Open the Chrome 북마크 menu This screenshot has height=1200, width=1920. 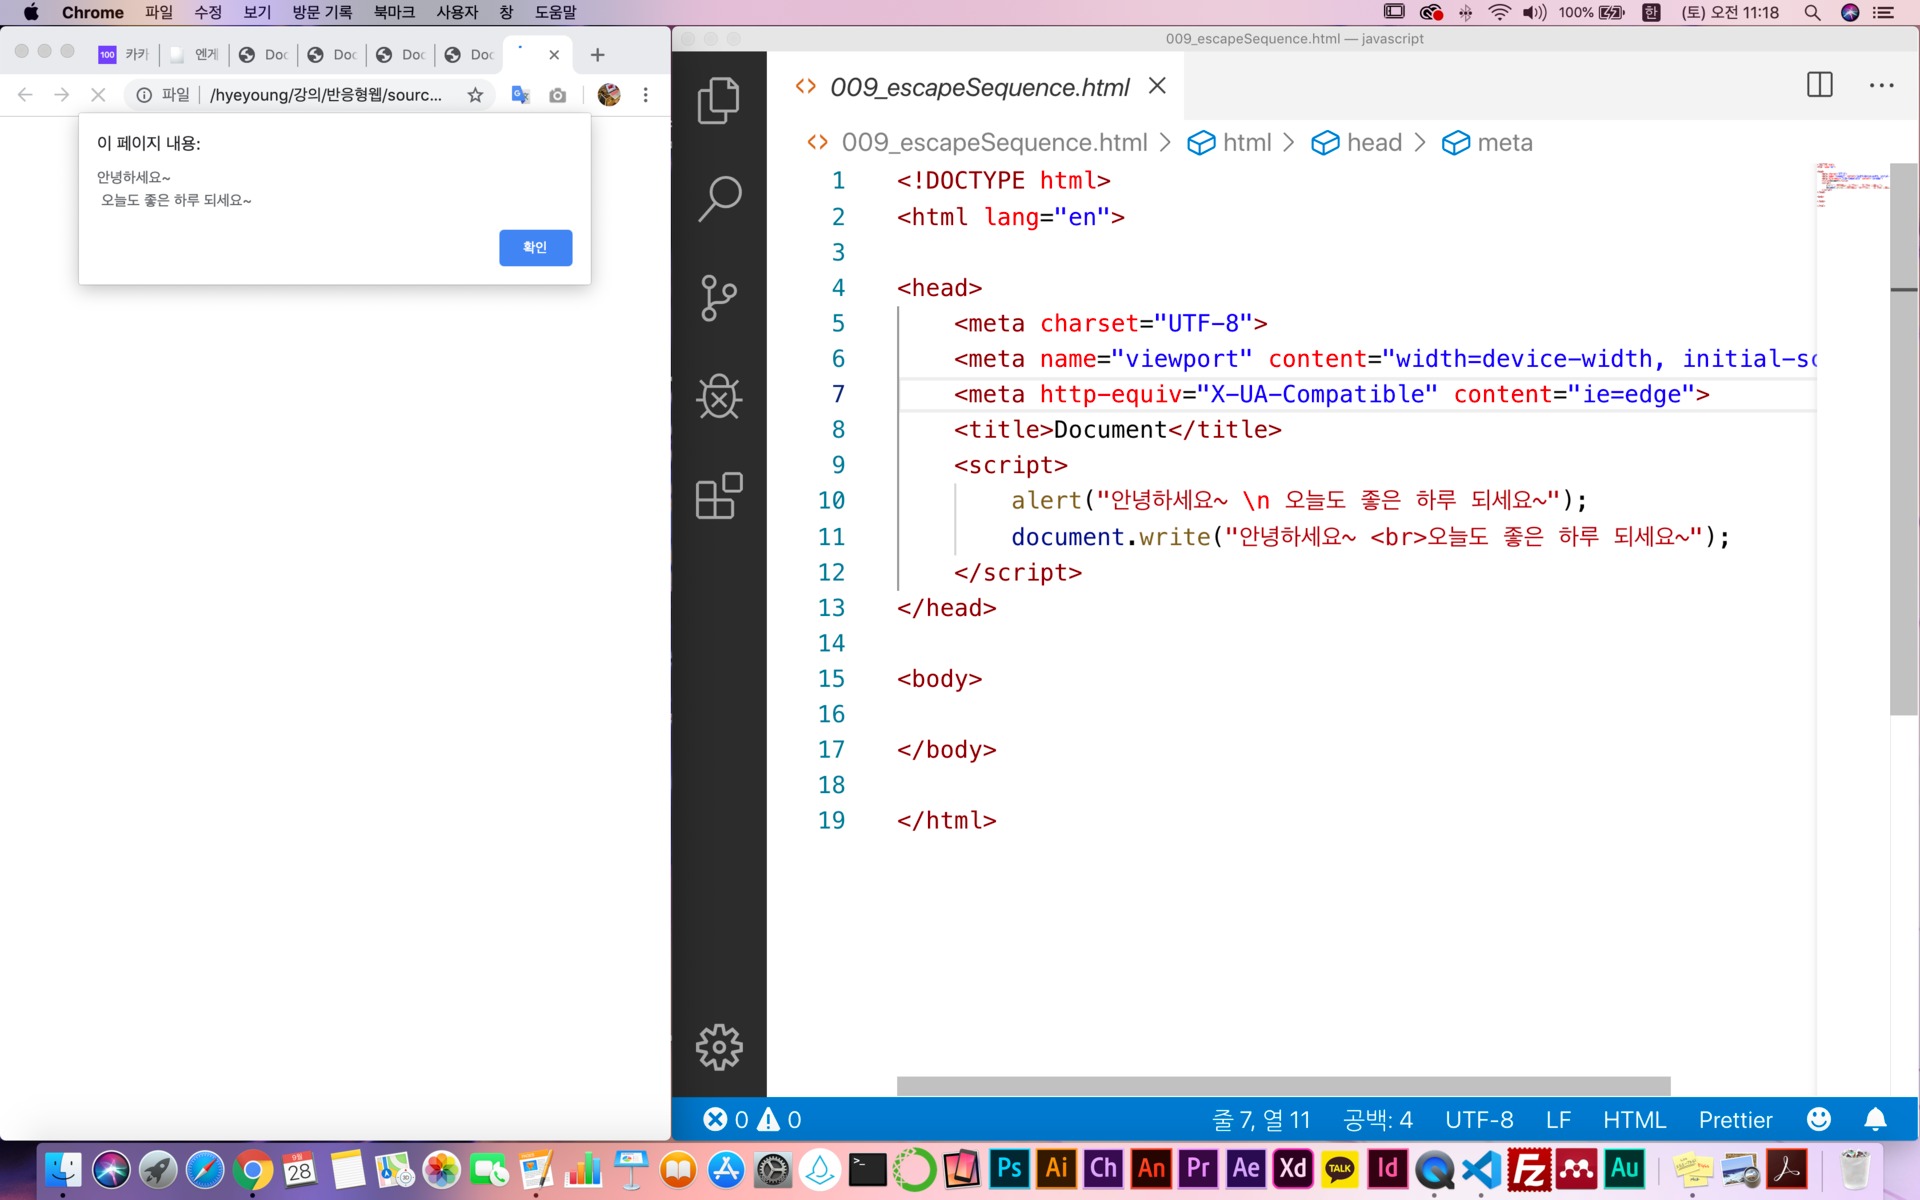393,12
